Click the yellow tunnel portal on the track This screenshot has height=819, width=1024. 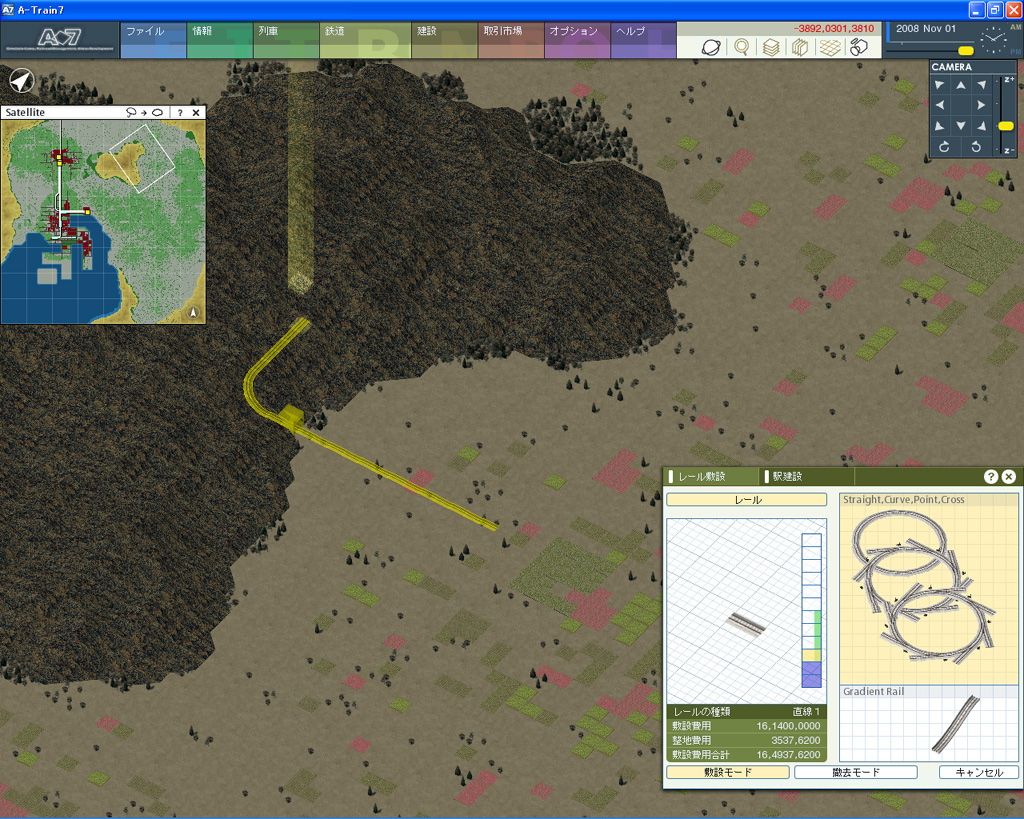coord(291,417)
